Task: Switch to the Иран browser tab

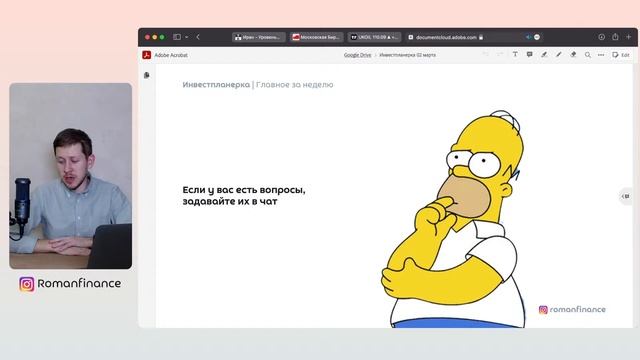Action: 259,37
